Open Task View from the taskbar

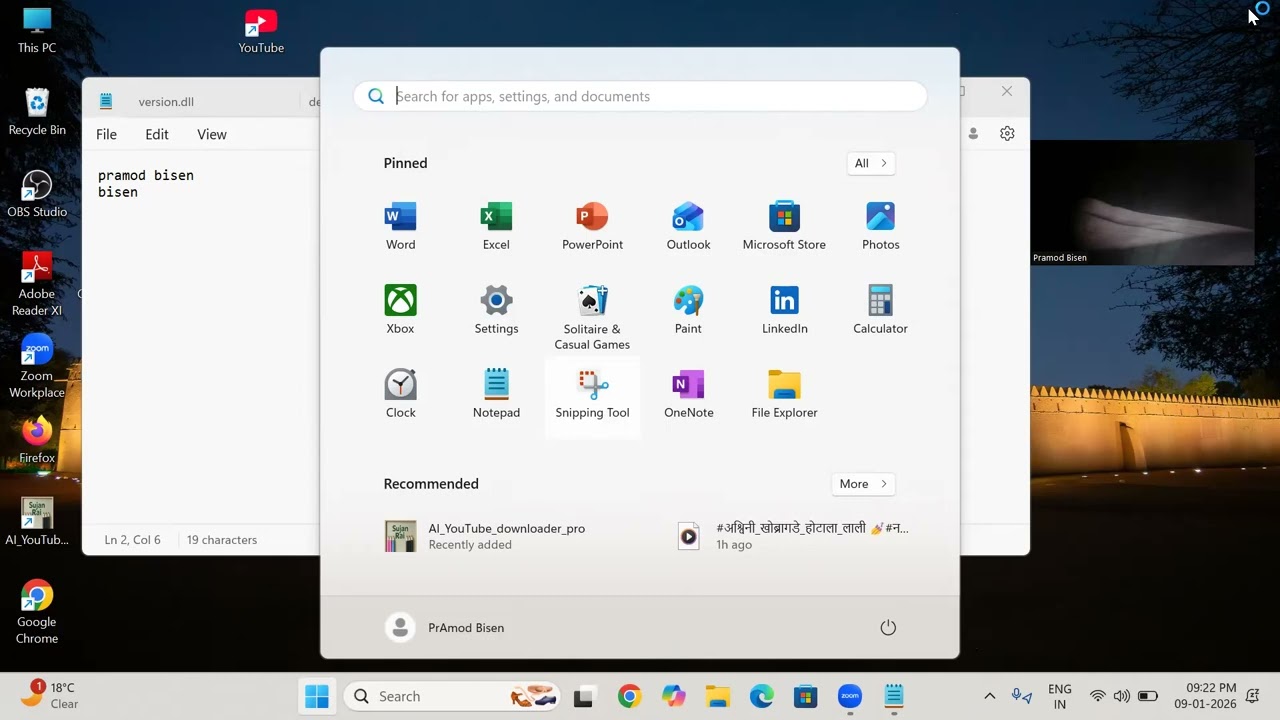[x=584, y=696]
